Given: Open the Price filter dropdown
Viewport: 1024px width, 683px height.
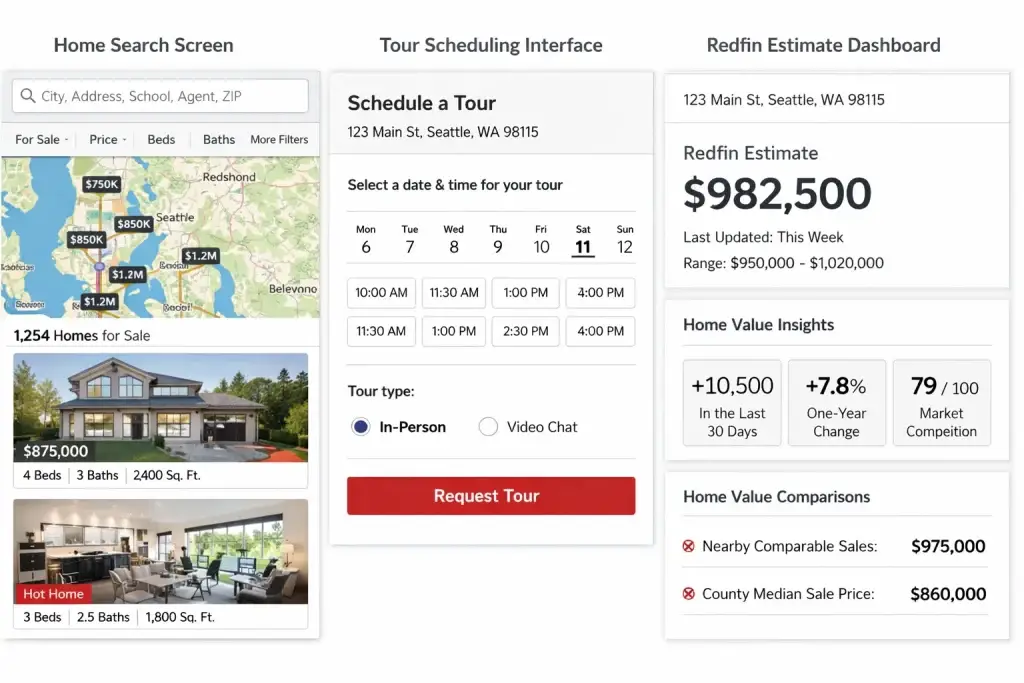Looking at the screenshot, I should [x=108, y=140].
